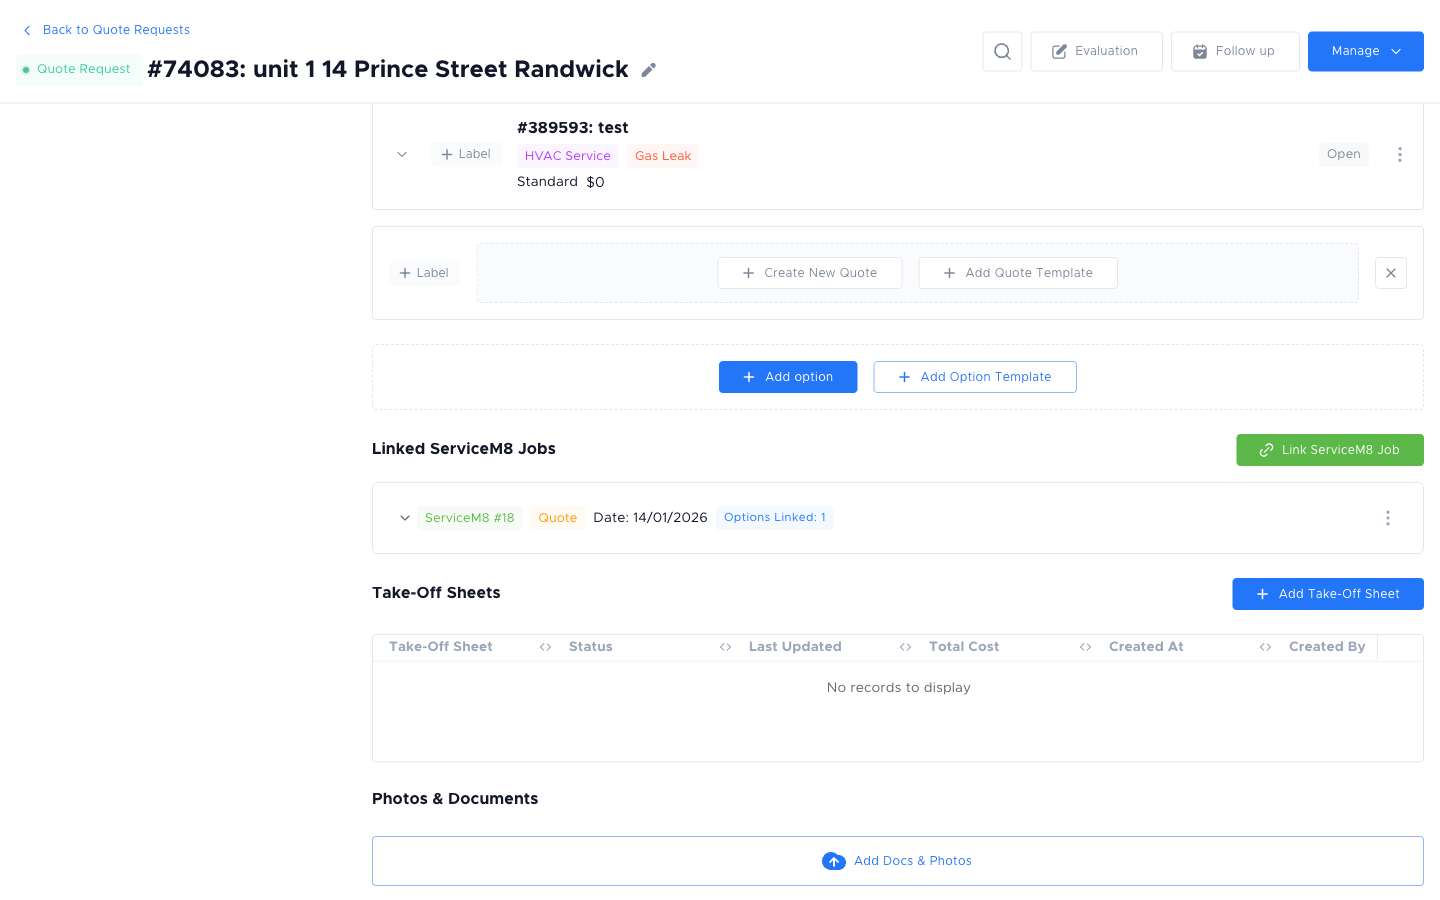Expand the ServiceM8 #18 job row
The image size is (1440, 900).
point(405,518)
